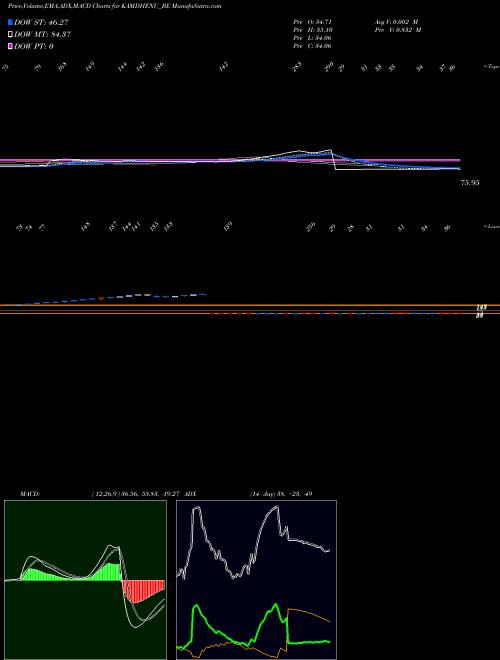Click the MACD (12,26,9) parameter values

(137, 494)
